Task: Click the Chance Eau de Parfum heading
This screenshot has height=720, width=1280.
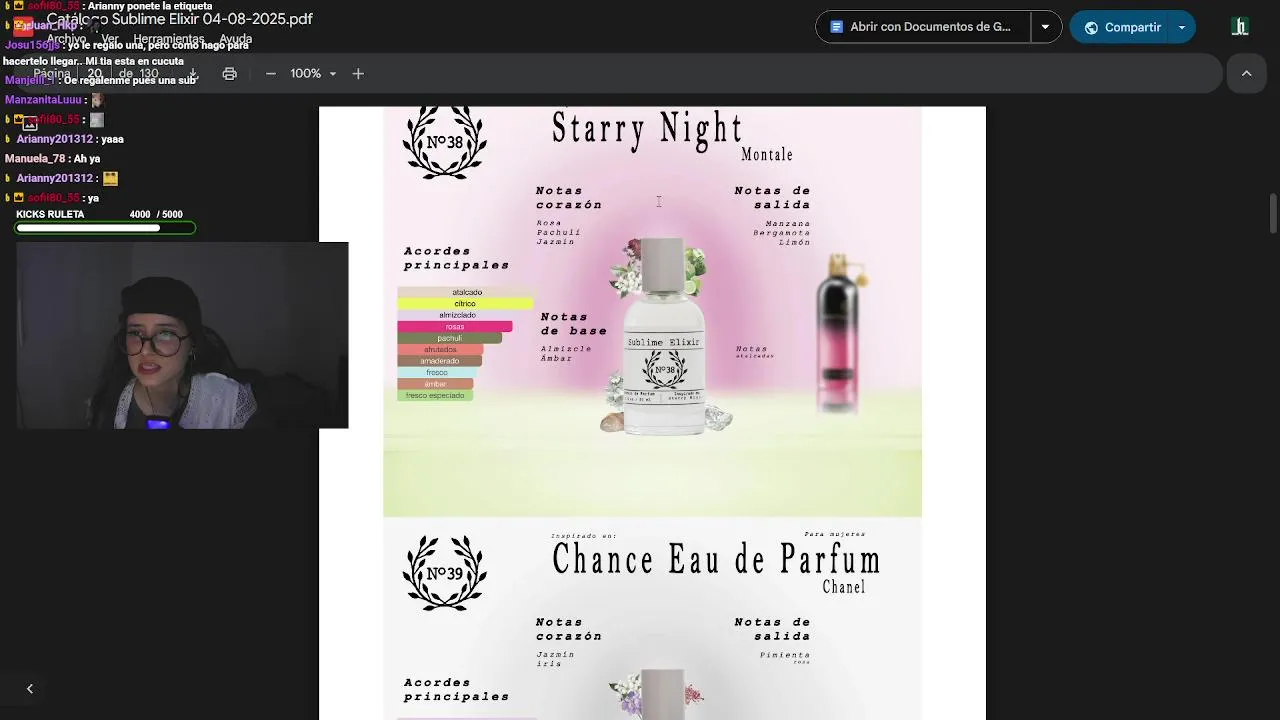Action: tap(717, 560)
